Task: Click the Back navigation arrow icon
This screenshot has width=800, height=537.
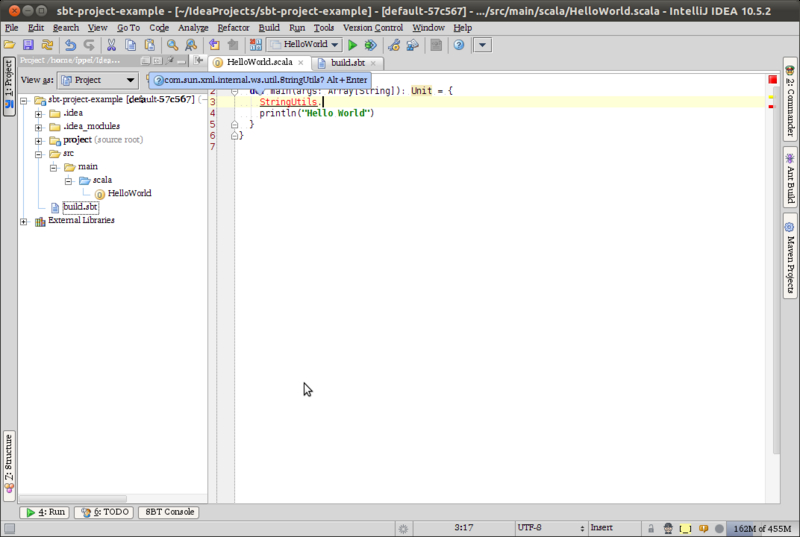Action: pos(214,45)
